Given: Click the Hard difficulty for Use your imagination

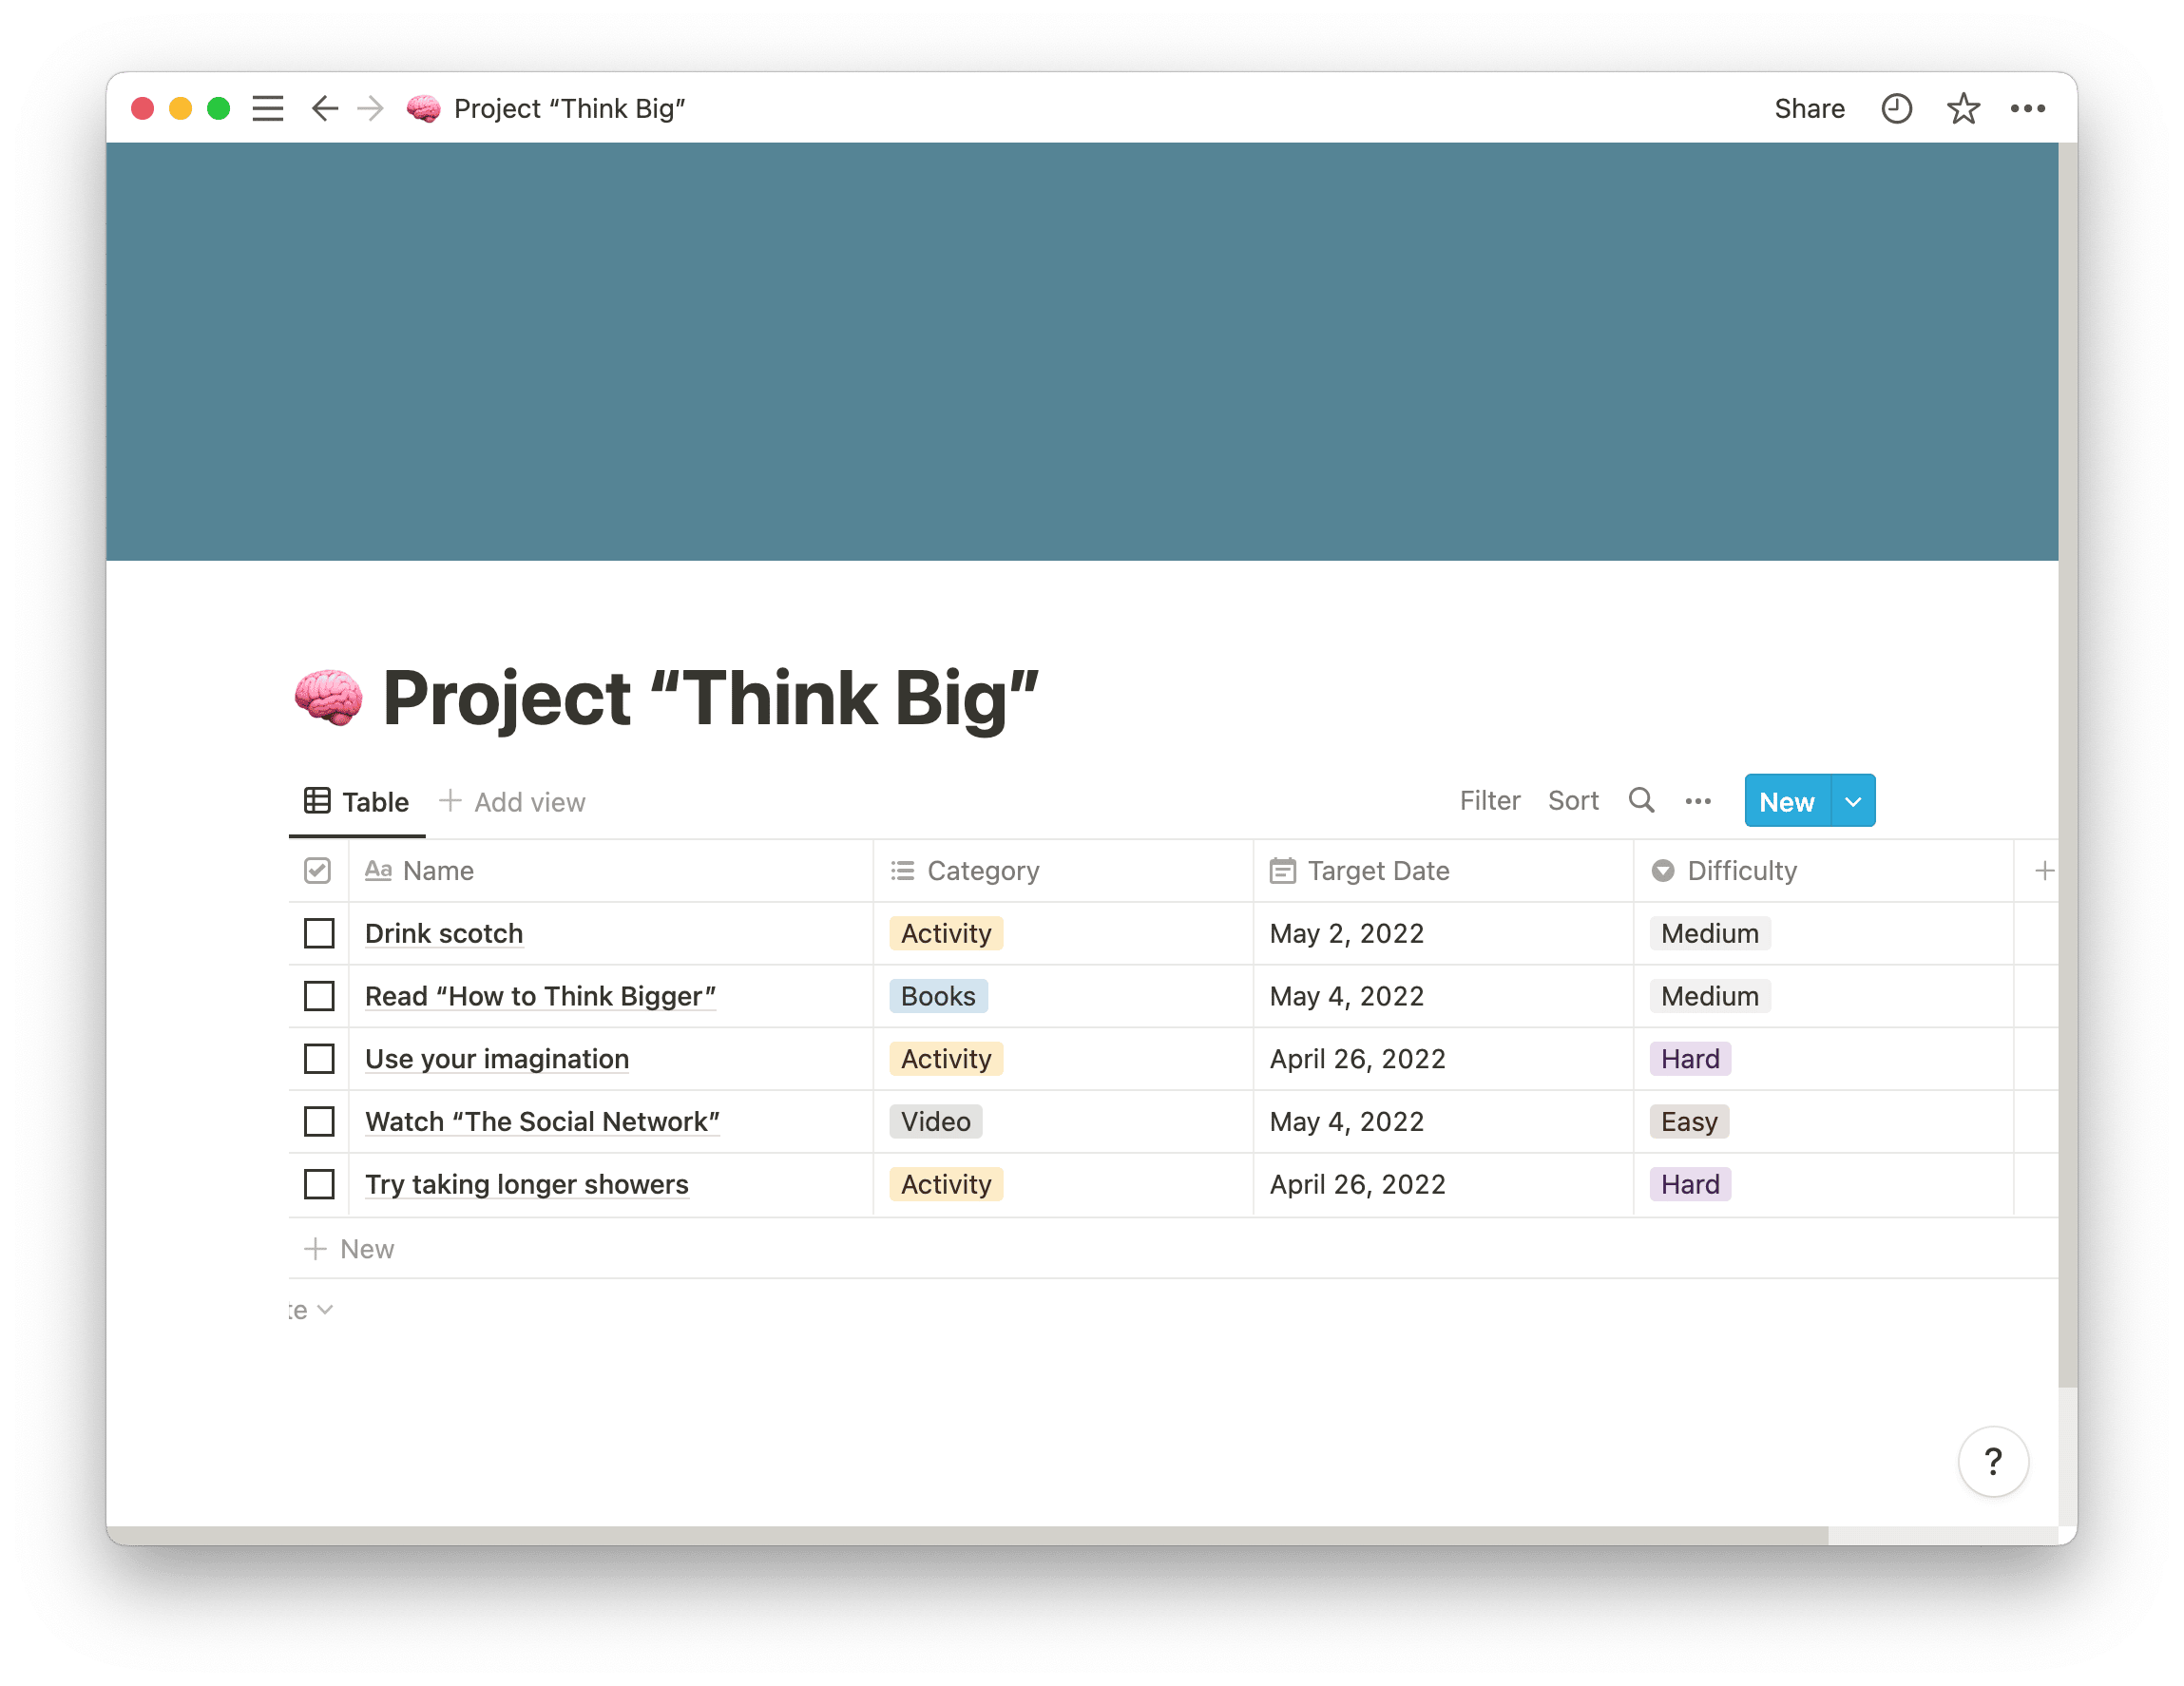Looking at the screenshot, I should coord(1690,1058).
